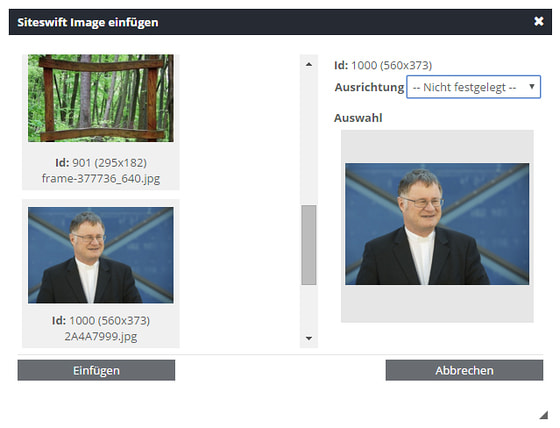The height and width of the screenshot is (428, 560).
Task: Click the Ausrichtung label
Action: [x=369, y=87]
